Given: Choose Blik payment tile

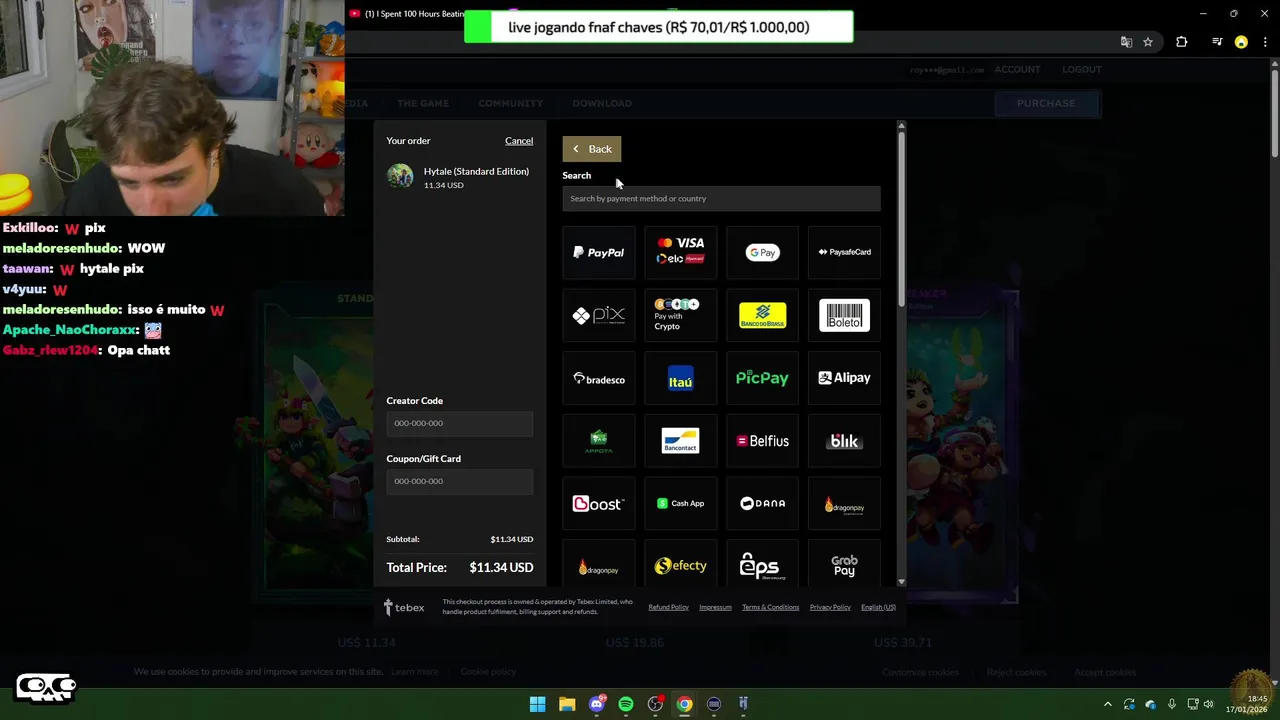Looking at the screenshot, I should click(844, 441).
